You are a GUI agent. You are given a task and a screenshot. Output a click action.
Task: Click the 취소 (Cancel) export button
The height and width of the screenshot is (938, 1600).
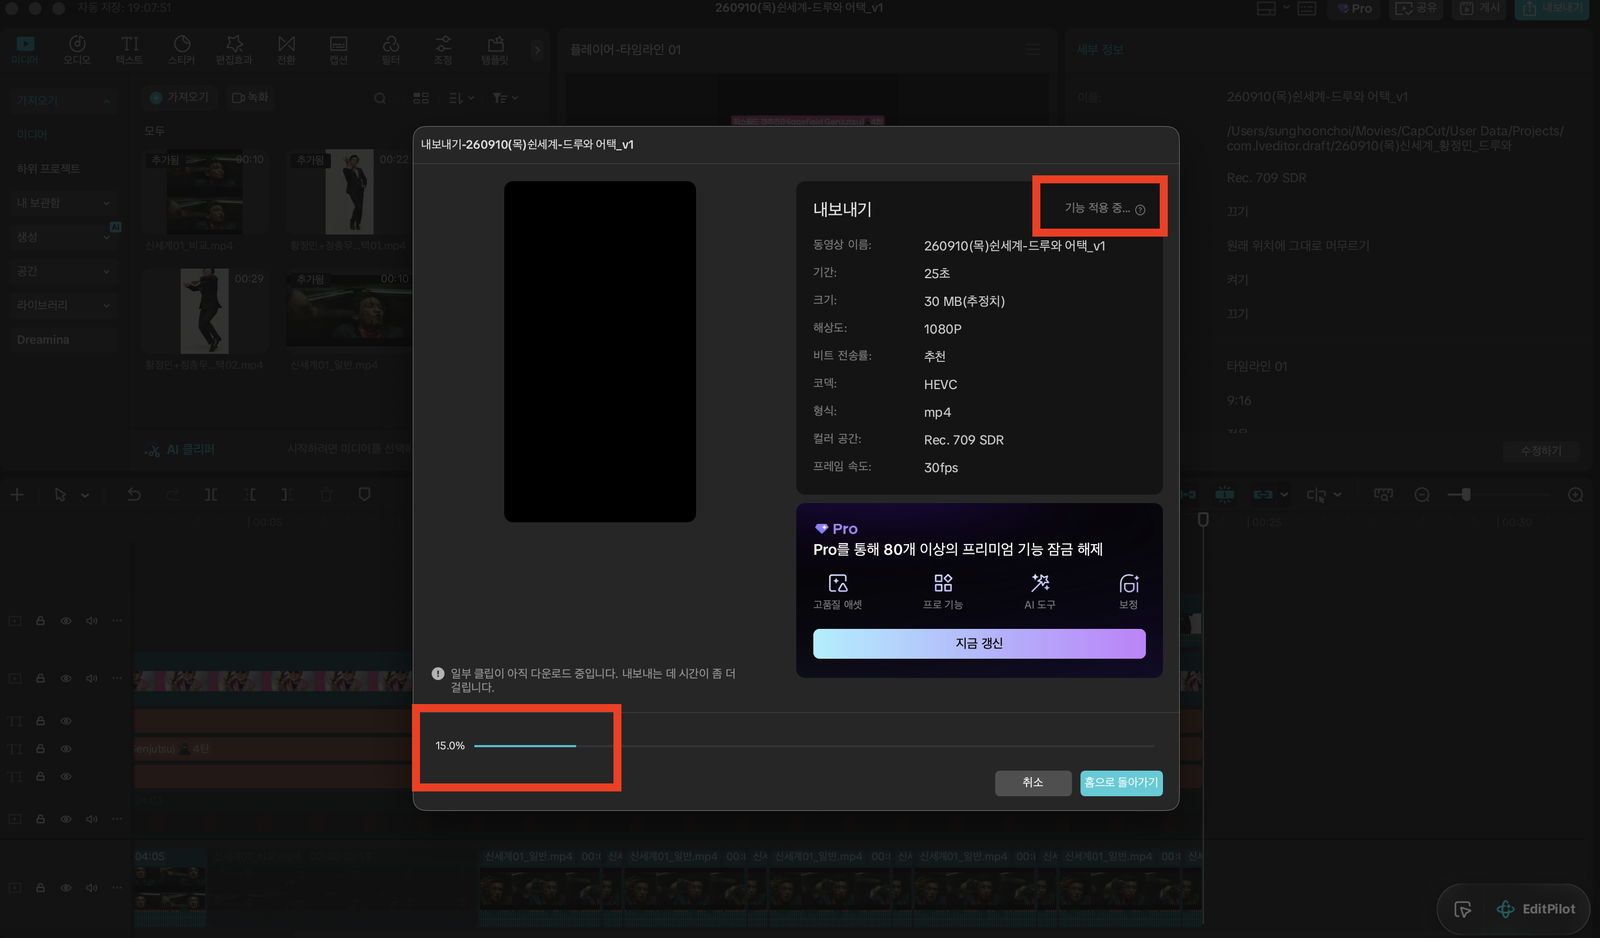(x=1033, y=783)
